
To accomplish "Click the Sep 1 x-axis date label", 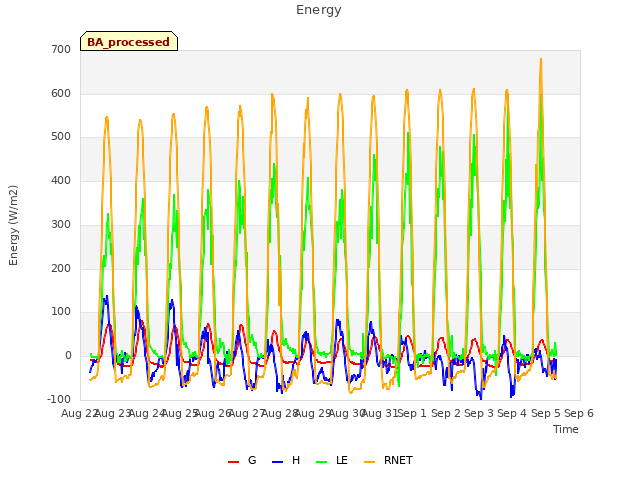I will (x=411, y=413).
